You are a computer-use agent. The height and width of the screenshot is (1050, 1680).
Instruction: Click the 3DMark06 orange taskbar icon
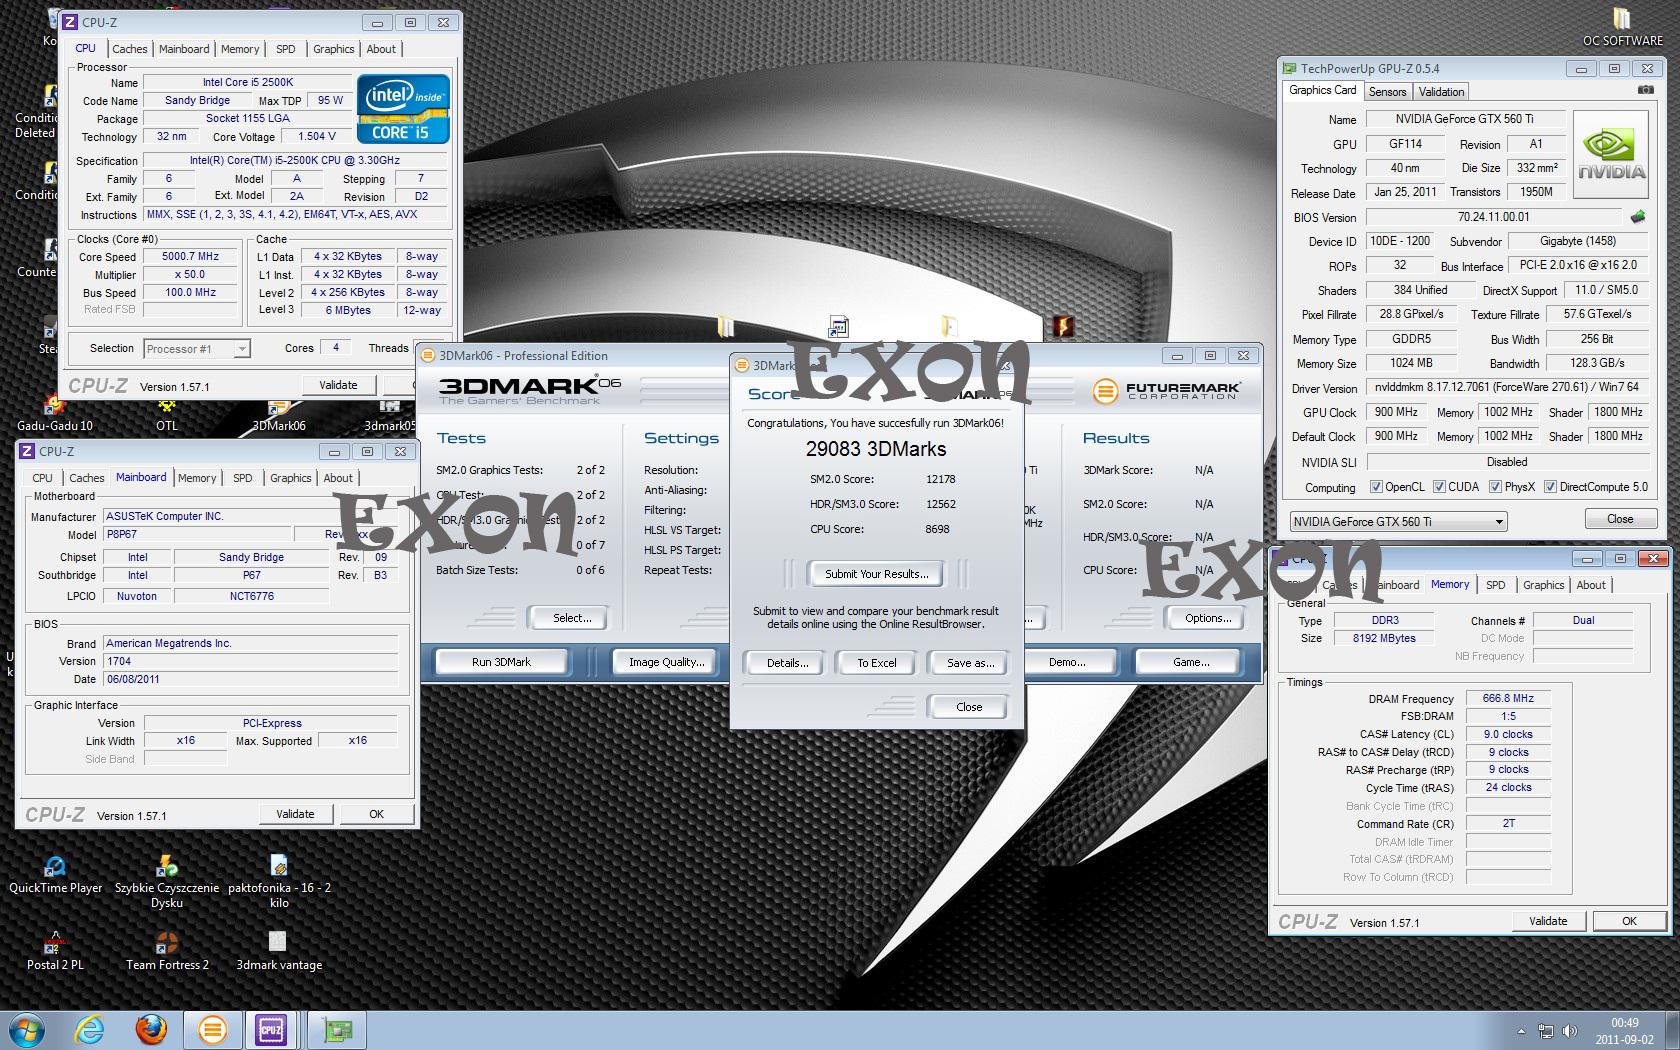pyautogui.click(x=212, y=1029)
